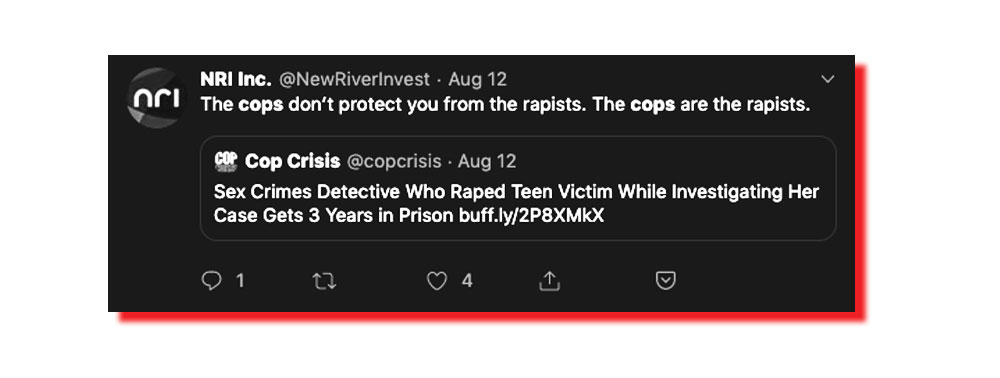Viewport: 1000px width, 378px height.
Task: Click the like count number 4
Action: click(467, 281)
